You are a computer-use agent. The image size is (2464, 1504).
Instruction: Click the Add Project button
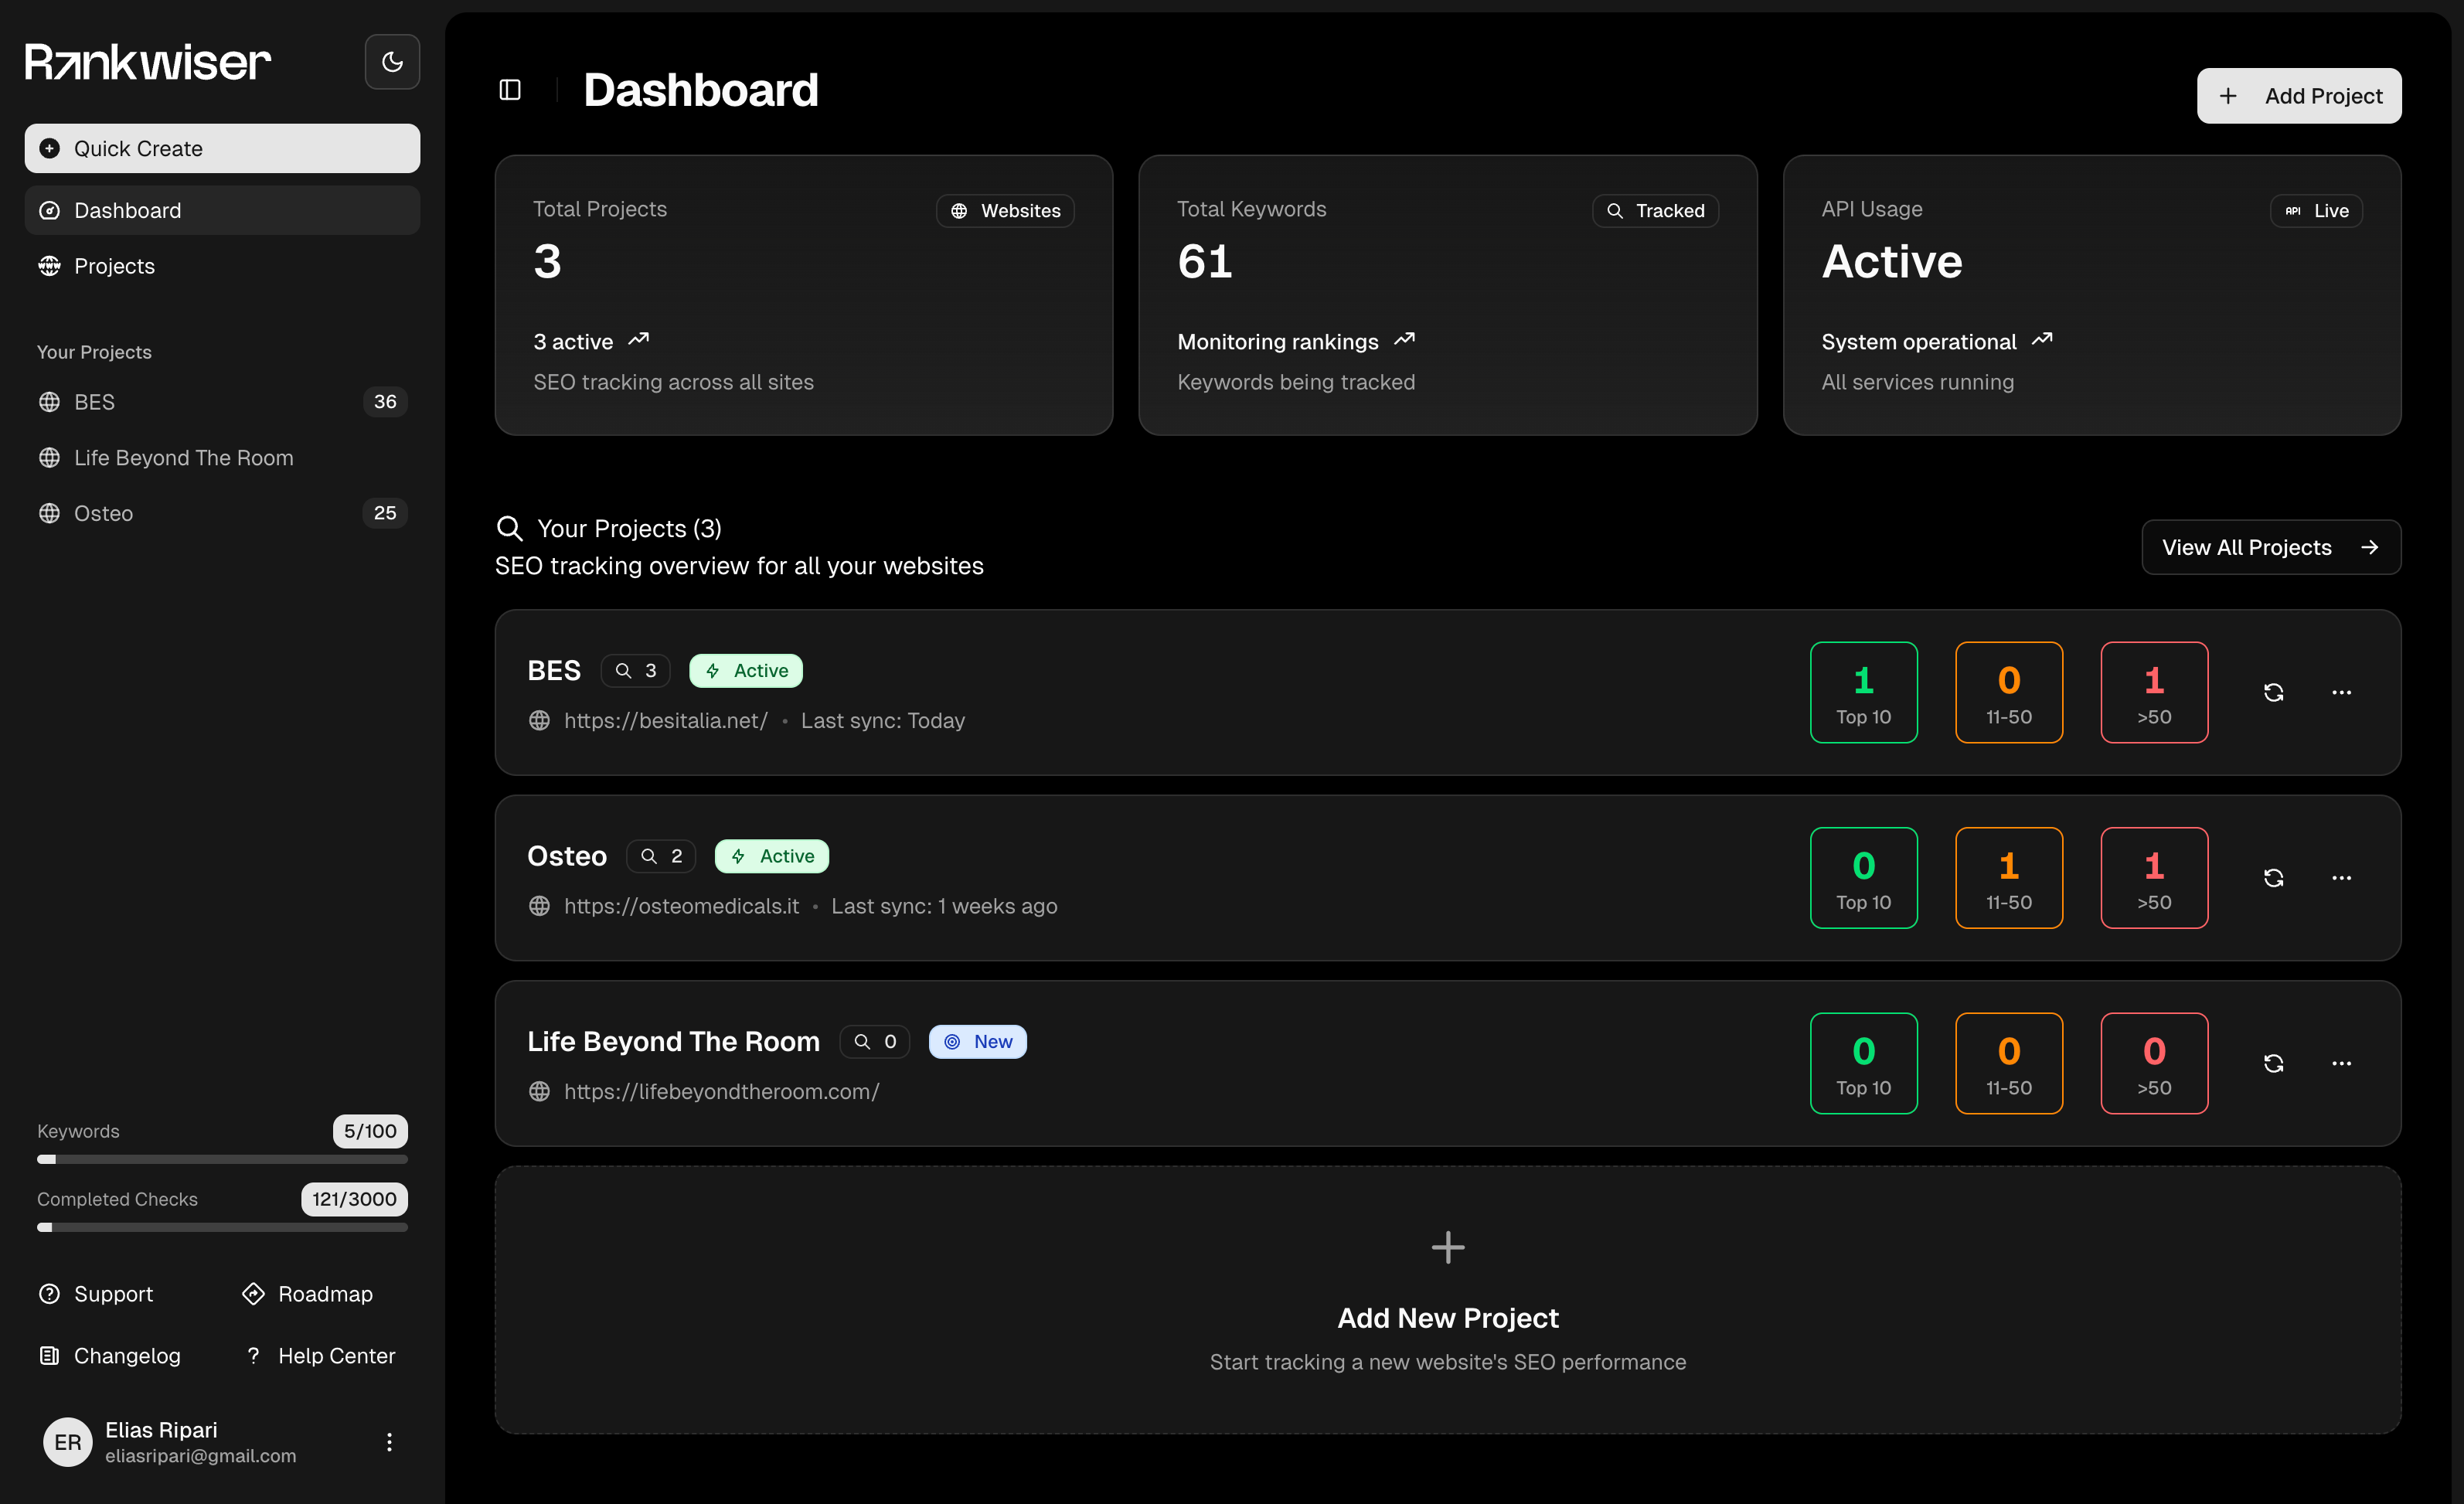click(2299, 95)
